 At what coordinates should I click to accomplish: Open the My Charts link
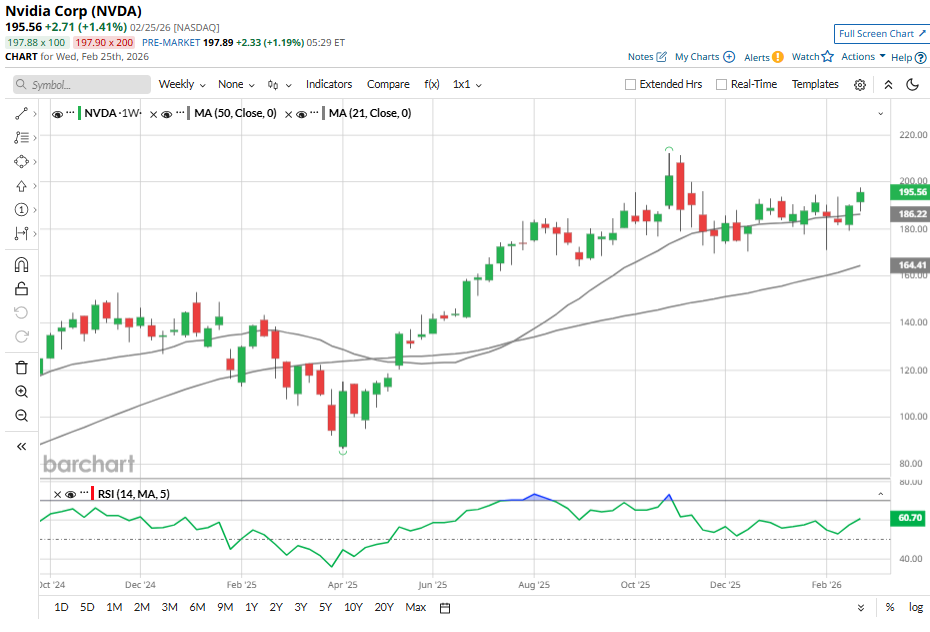click(x=704, y=57)
